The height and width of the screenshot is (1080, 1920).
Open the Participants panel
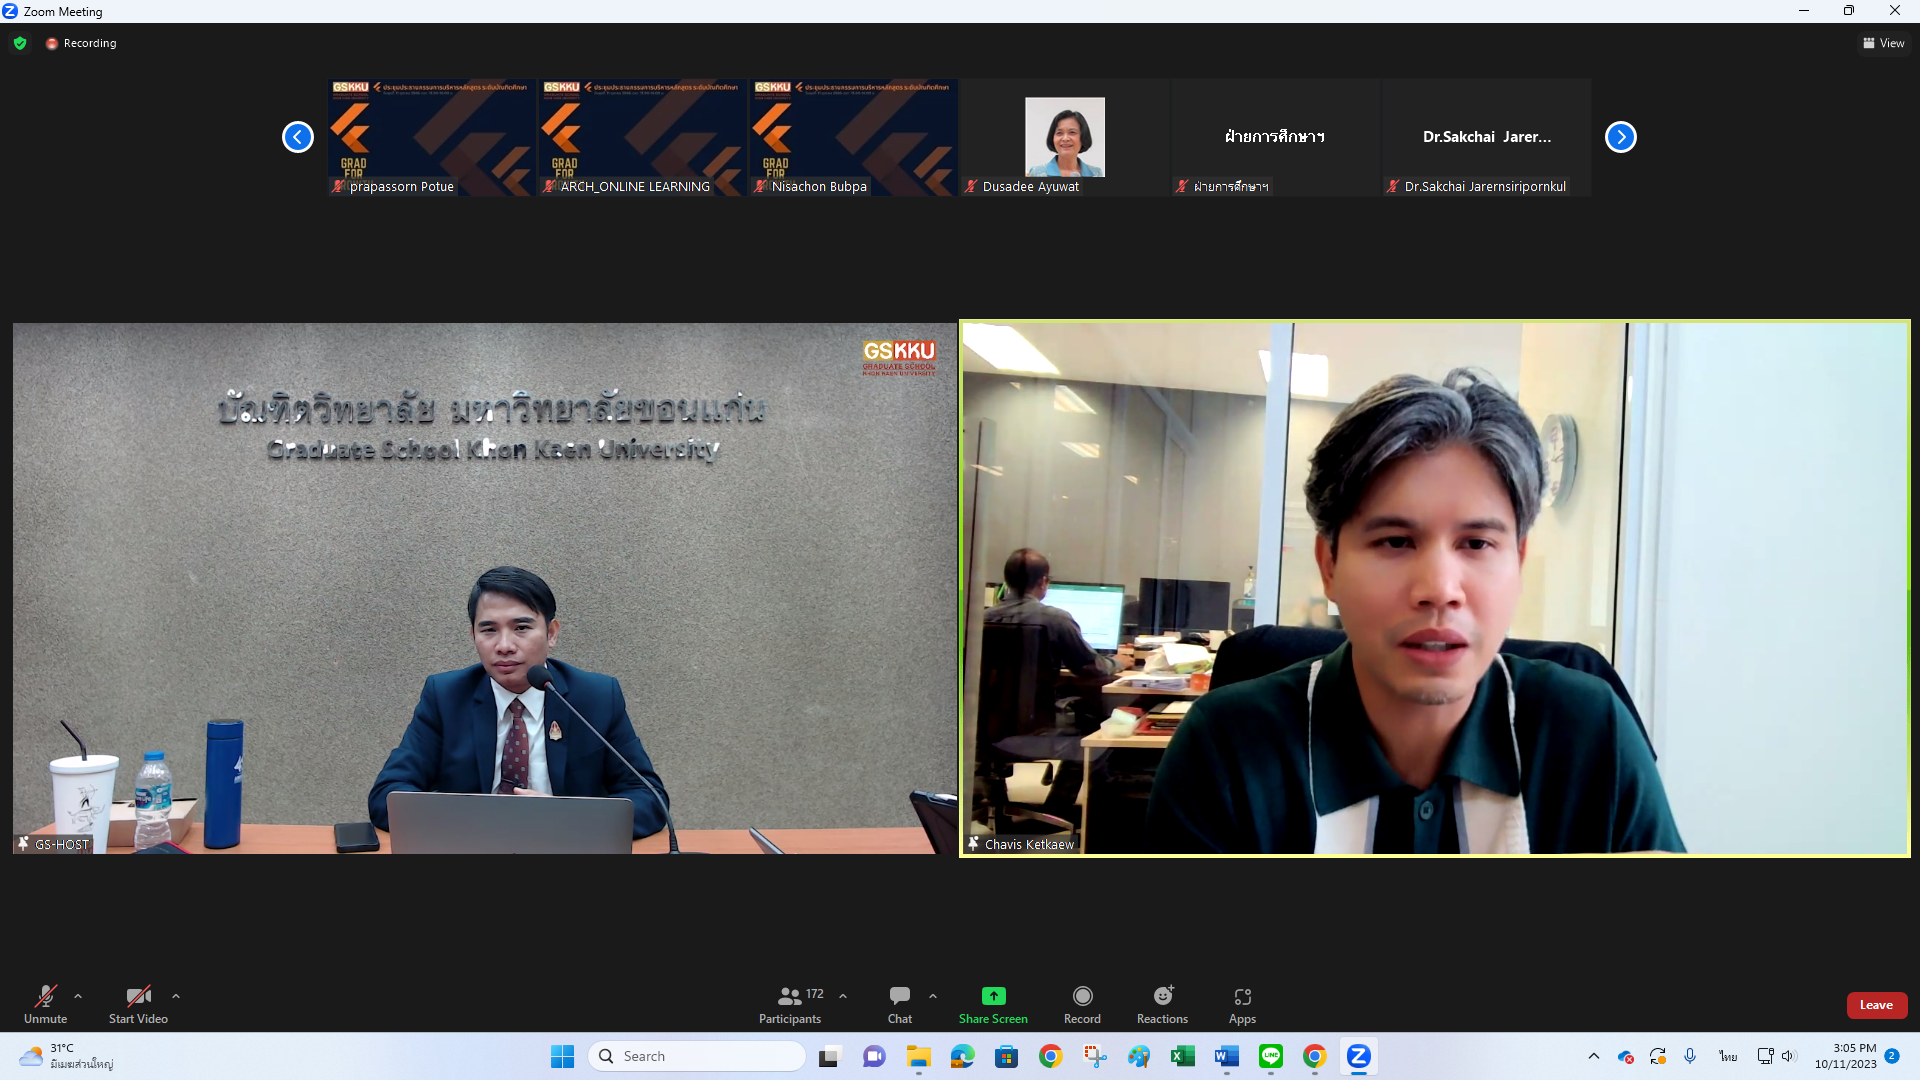tap(789, 1003)
